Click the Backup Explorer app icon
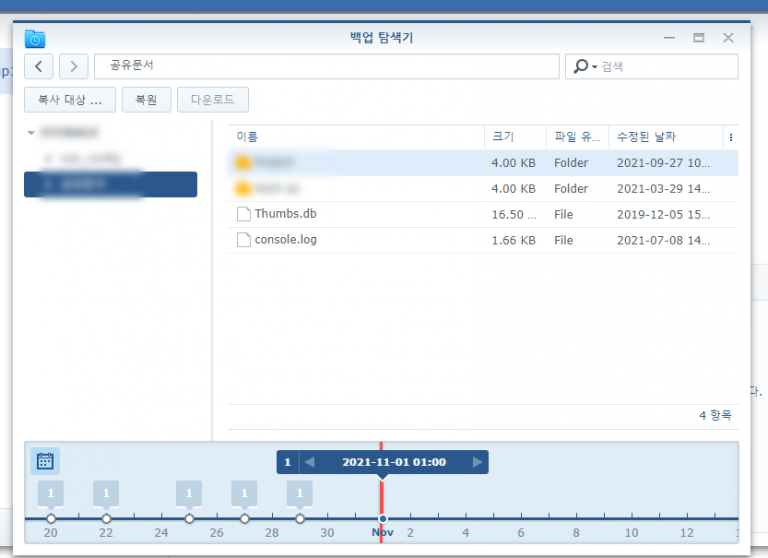The width and height of the screenshot is (768, 558). click(35, 39)
